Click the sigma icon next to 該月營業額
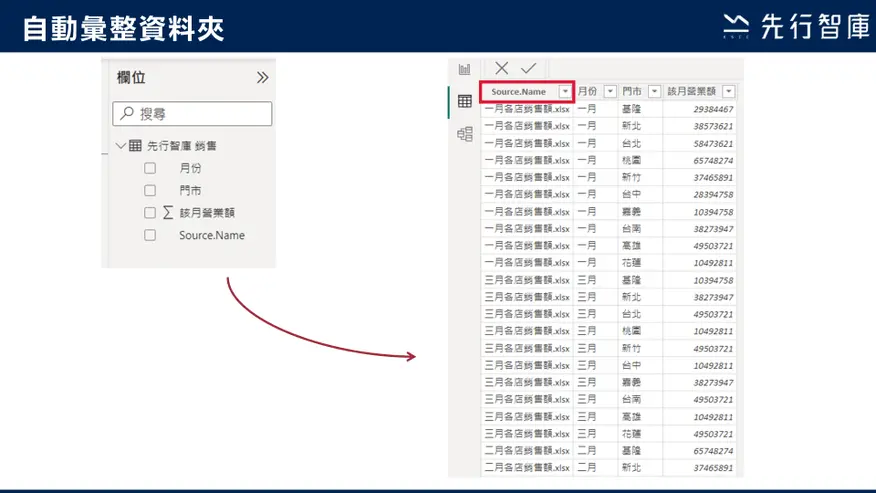 pos(168,212)
